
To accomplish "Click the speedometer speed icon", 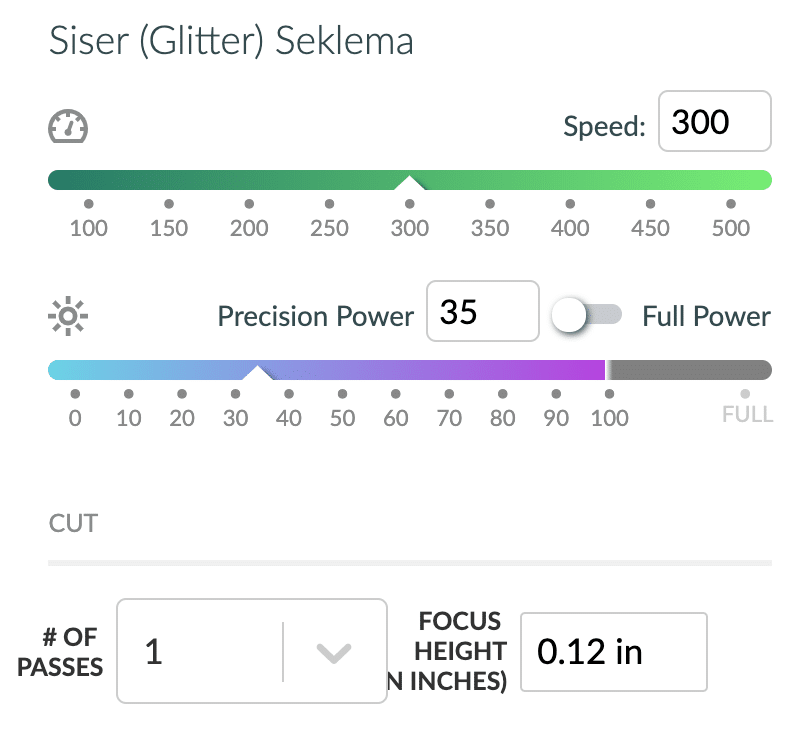I will (68, 126).
